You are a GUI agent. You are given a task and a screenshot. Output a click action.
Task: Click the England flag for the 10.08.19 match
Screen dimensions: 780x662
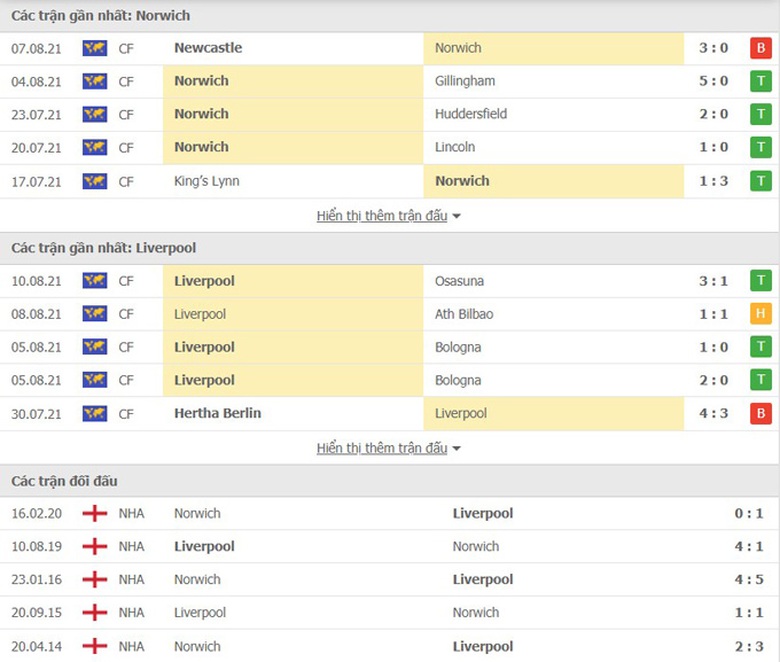tap(95, 546)
